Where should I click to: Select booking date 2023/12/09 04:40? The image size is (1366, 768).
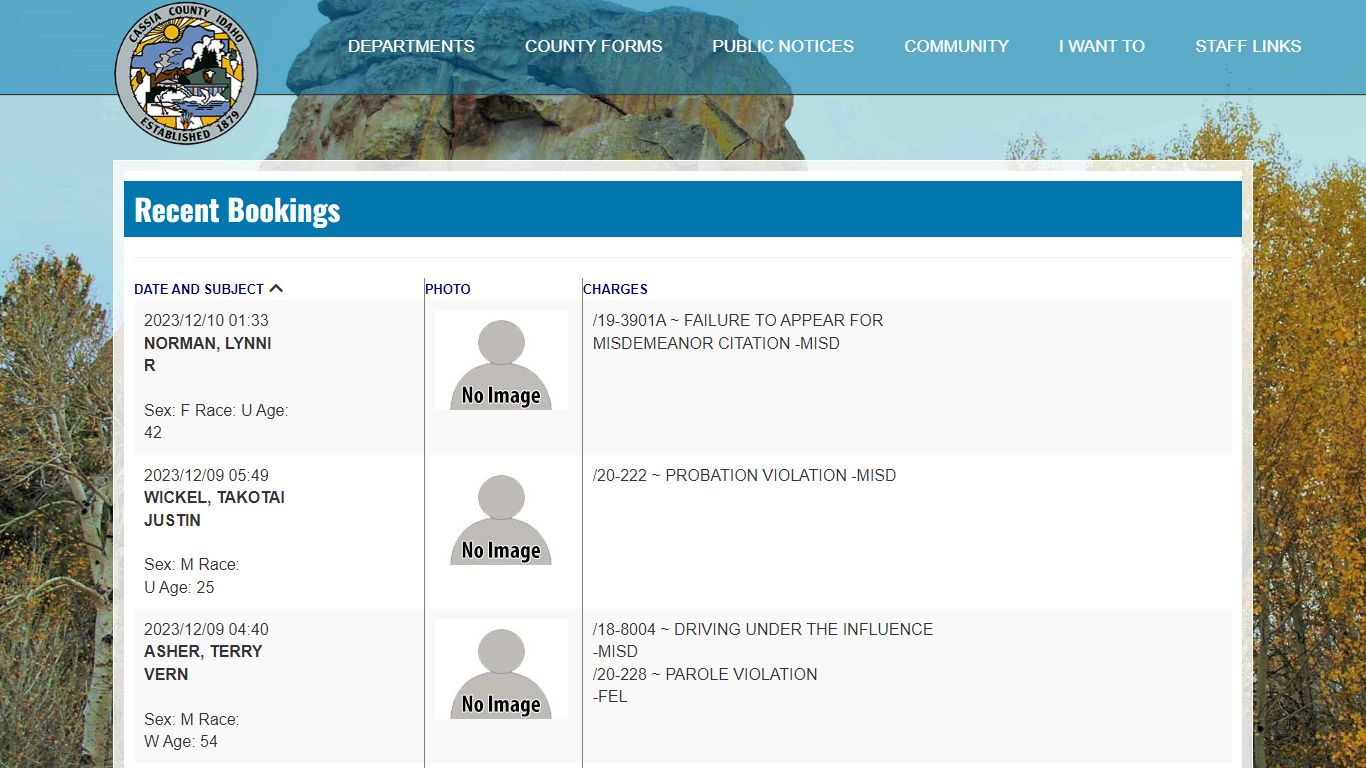click(x=206, y=629)
